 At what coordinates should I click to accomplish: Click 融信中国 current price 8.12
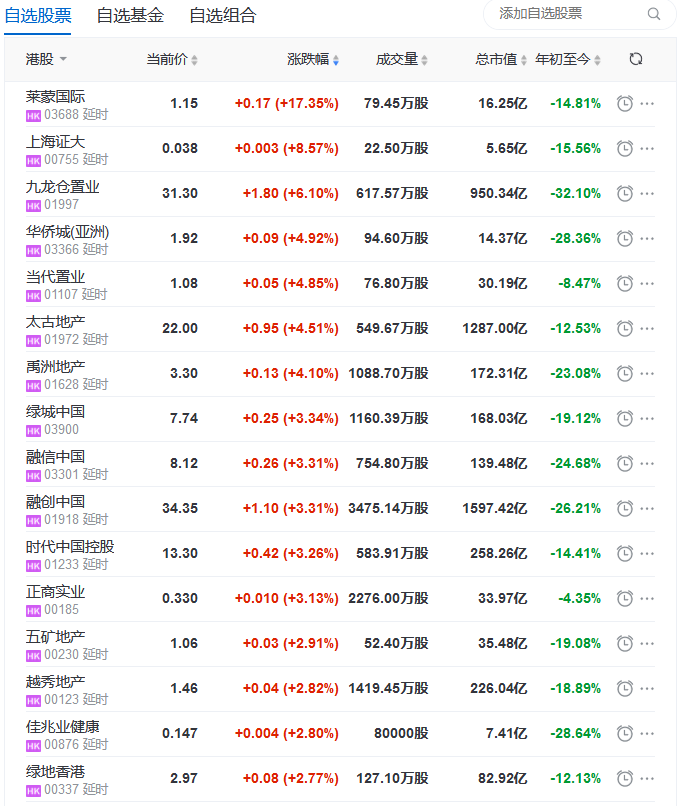(184, 464)
